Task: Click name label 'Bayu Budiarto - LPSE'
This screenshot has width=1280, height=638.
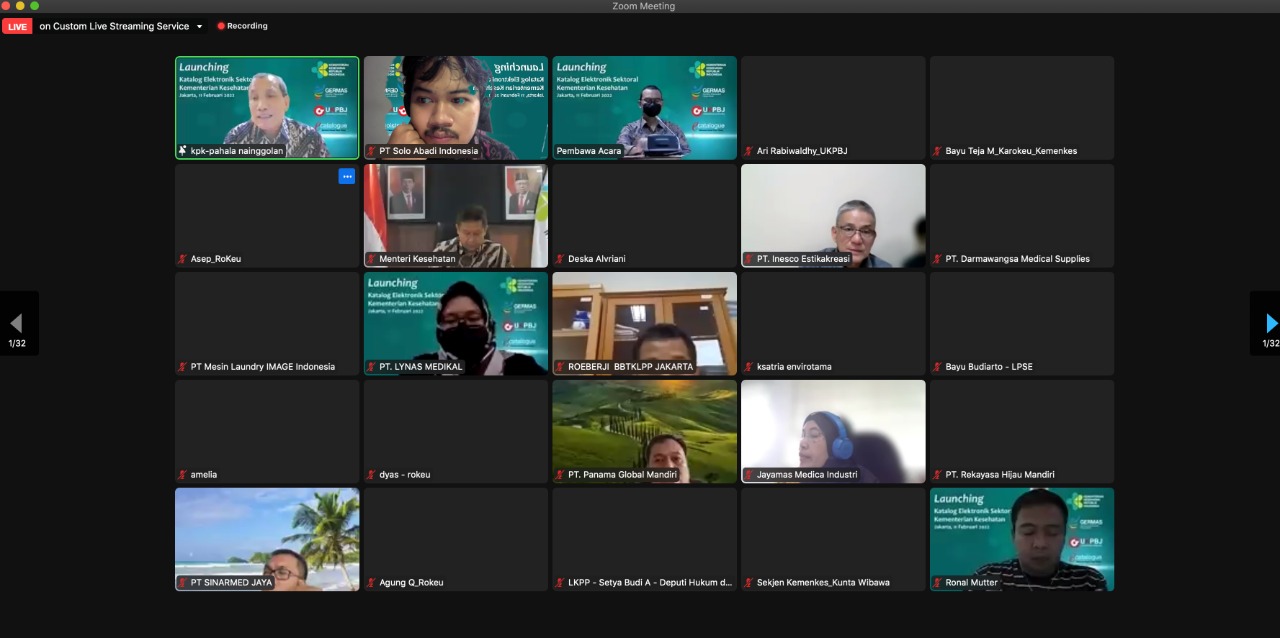Action: 989,367
